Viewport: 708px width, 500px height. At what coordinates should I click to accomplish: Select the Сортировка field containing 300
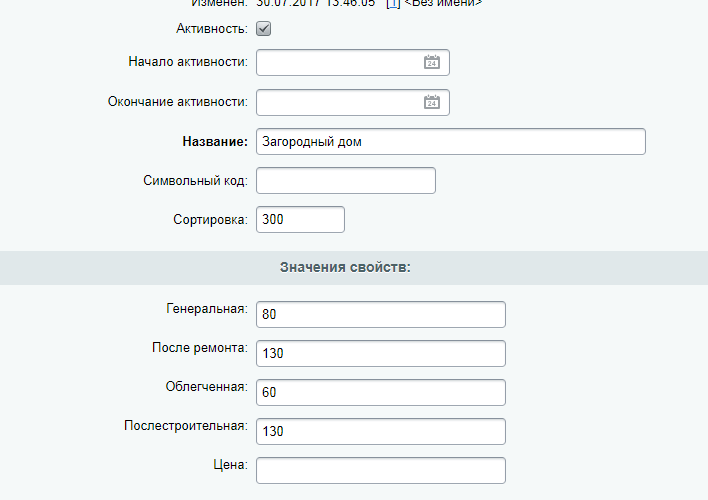coord(300,219)
